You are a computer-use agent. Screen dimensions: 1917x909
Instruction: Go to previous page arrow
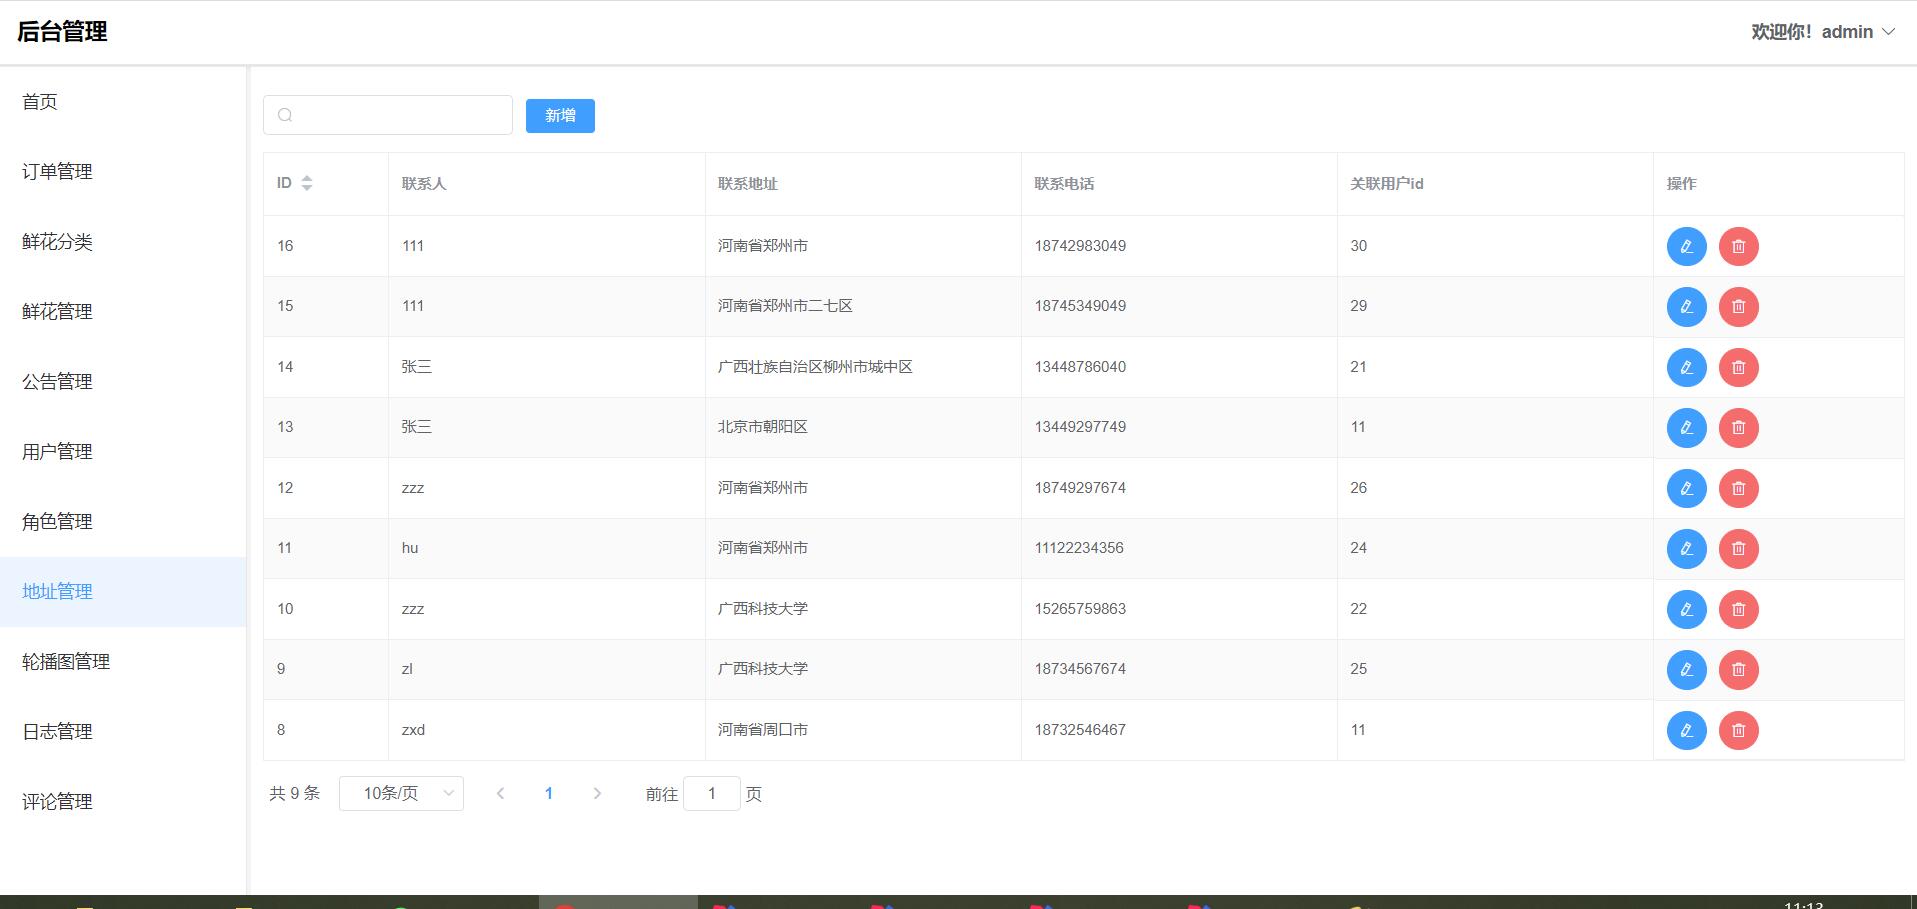(x=500, y=793)
